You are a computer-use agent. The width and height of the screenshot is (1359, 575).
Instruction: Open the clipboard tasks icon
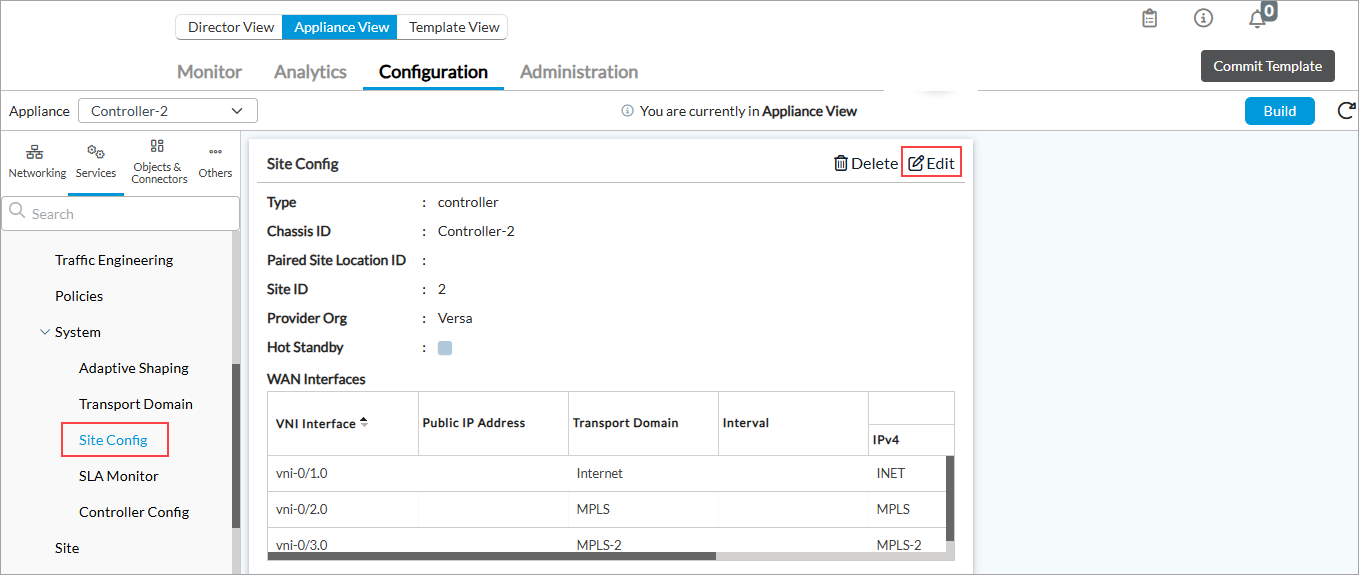1150,19
